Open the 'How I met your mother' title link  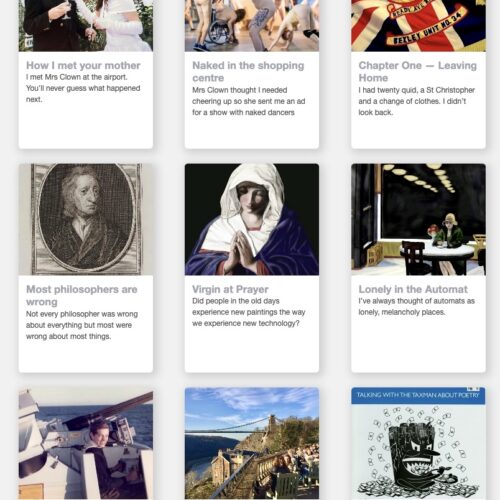pos(83,65)
